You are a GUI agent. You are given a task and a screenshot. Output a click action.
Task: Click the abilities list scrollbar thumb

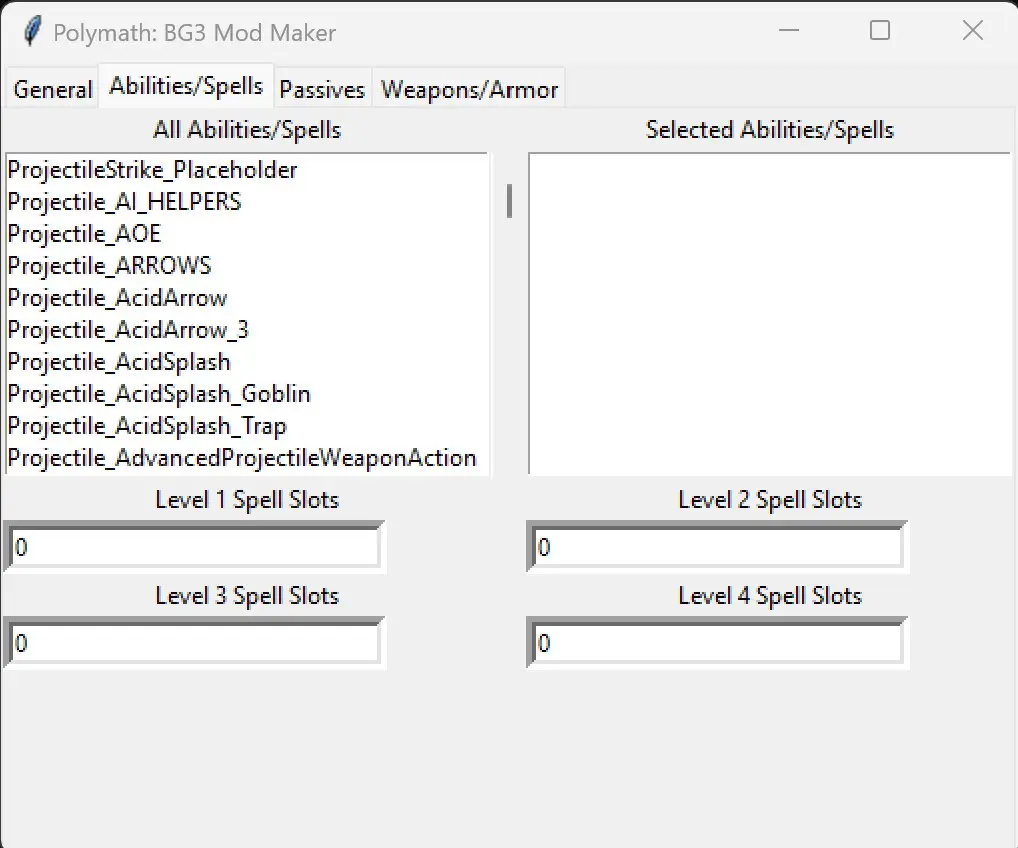tap(510, 201)
